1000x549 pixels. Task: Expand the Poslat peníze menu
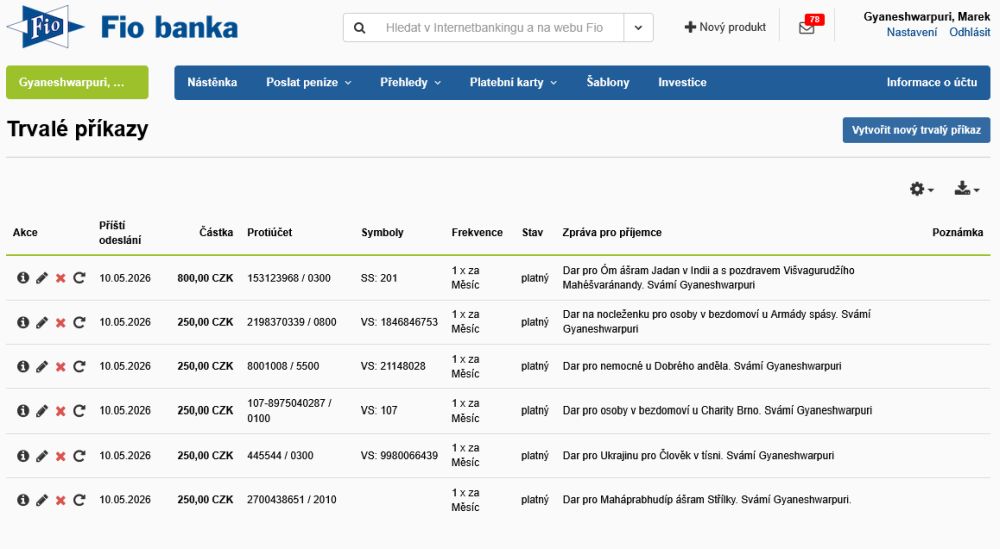[x=308, y=82]
